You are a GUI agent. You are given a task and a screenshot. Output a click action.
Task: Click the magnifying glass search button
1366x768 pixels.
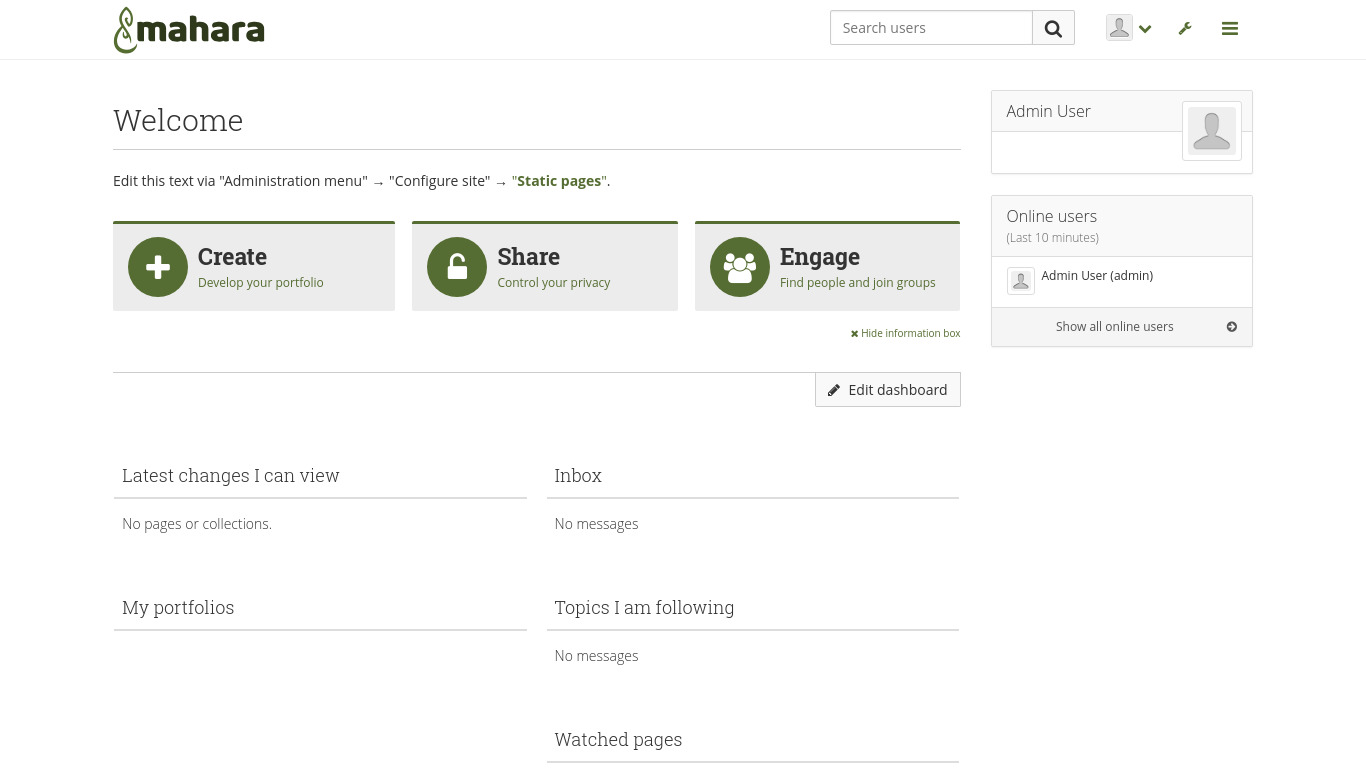point(1053,28)
